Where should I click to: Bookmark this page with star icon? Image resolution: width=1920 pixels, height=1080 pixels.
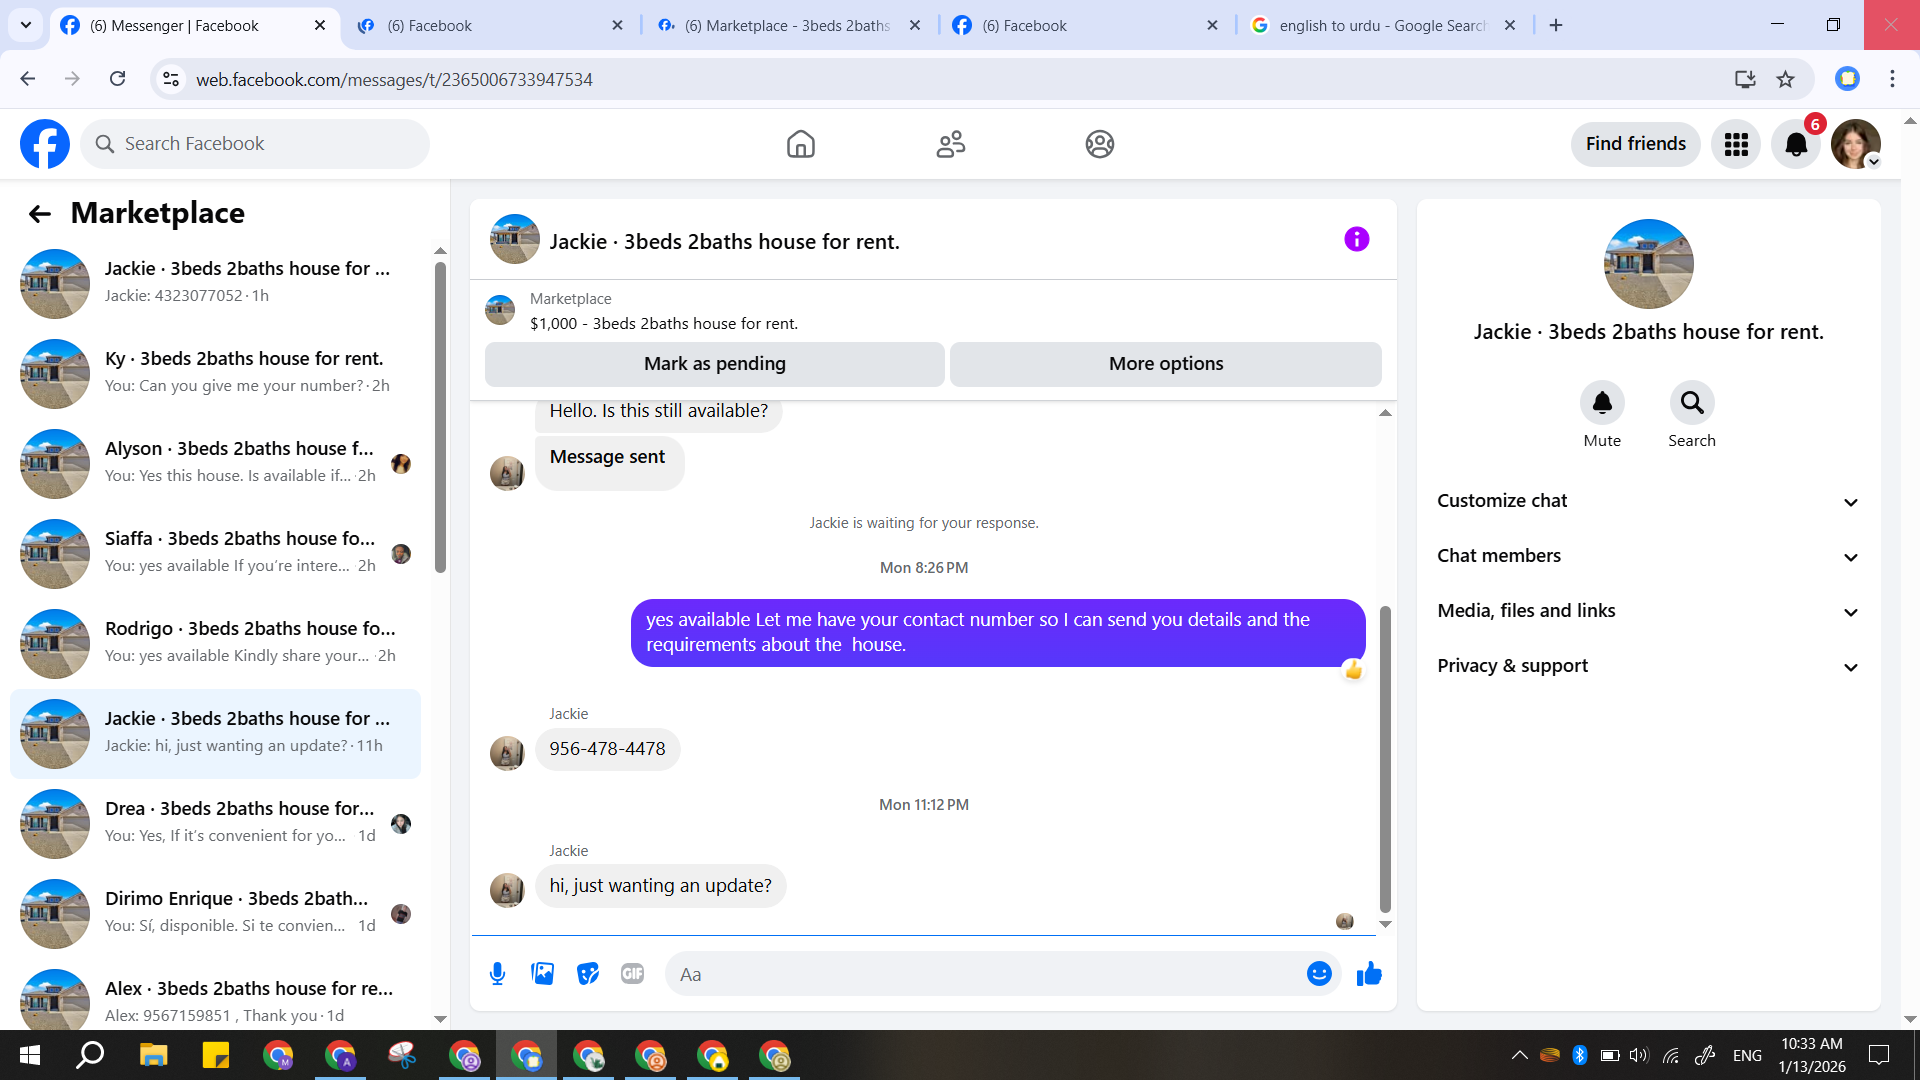pos(1785,79)
